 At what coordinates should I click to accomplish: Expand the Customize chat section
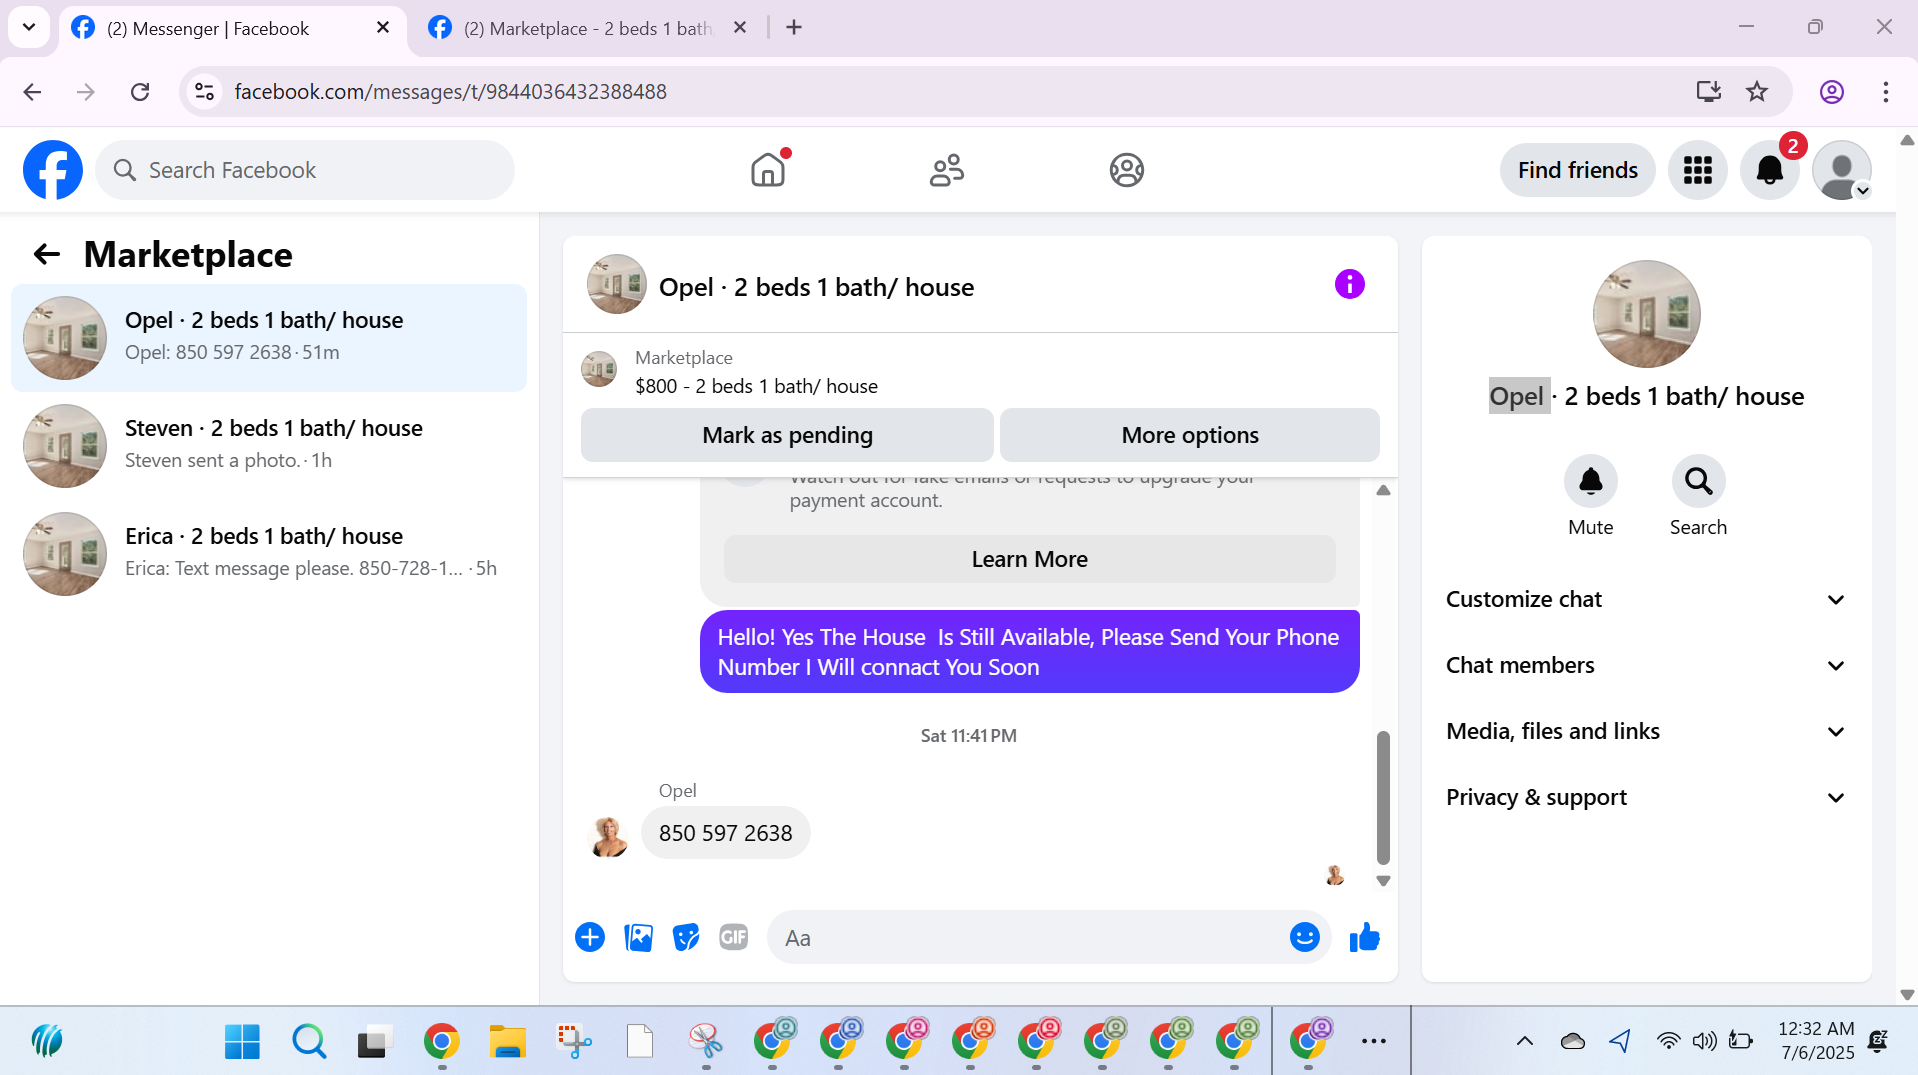point(1646,599)
